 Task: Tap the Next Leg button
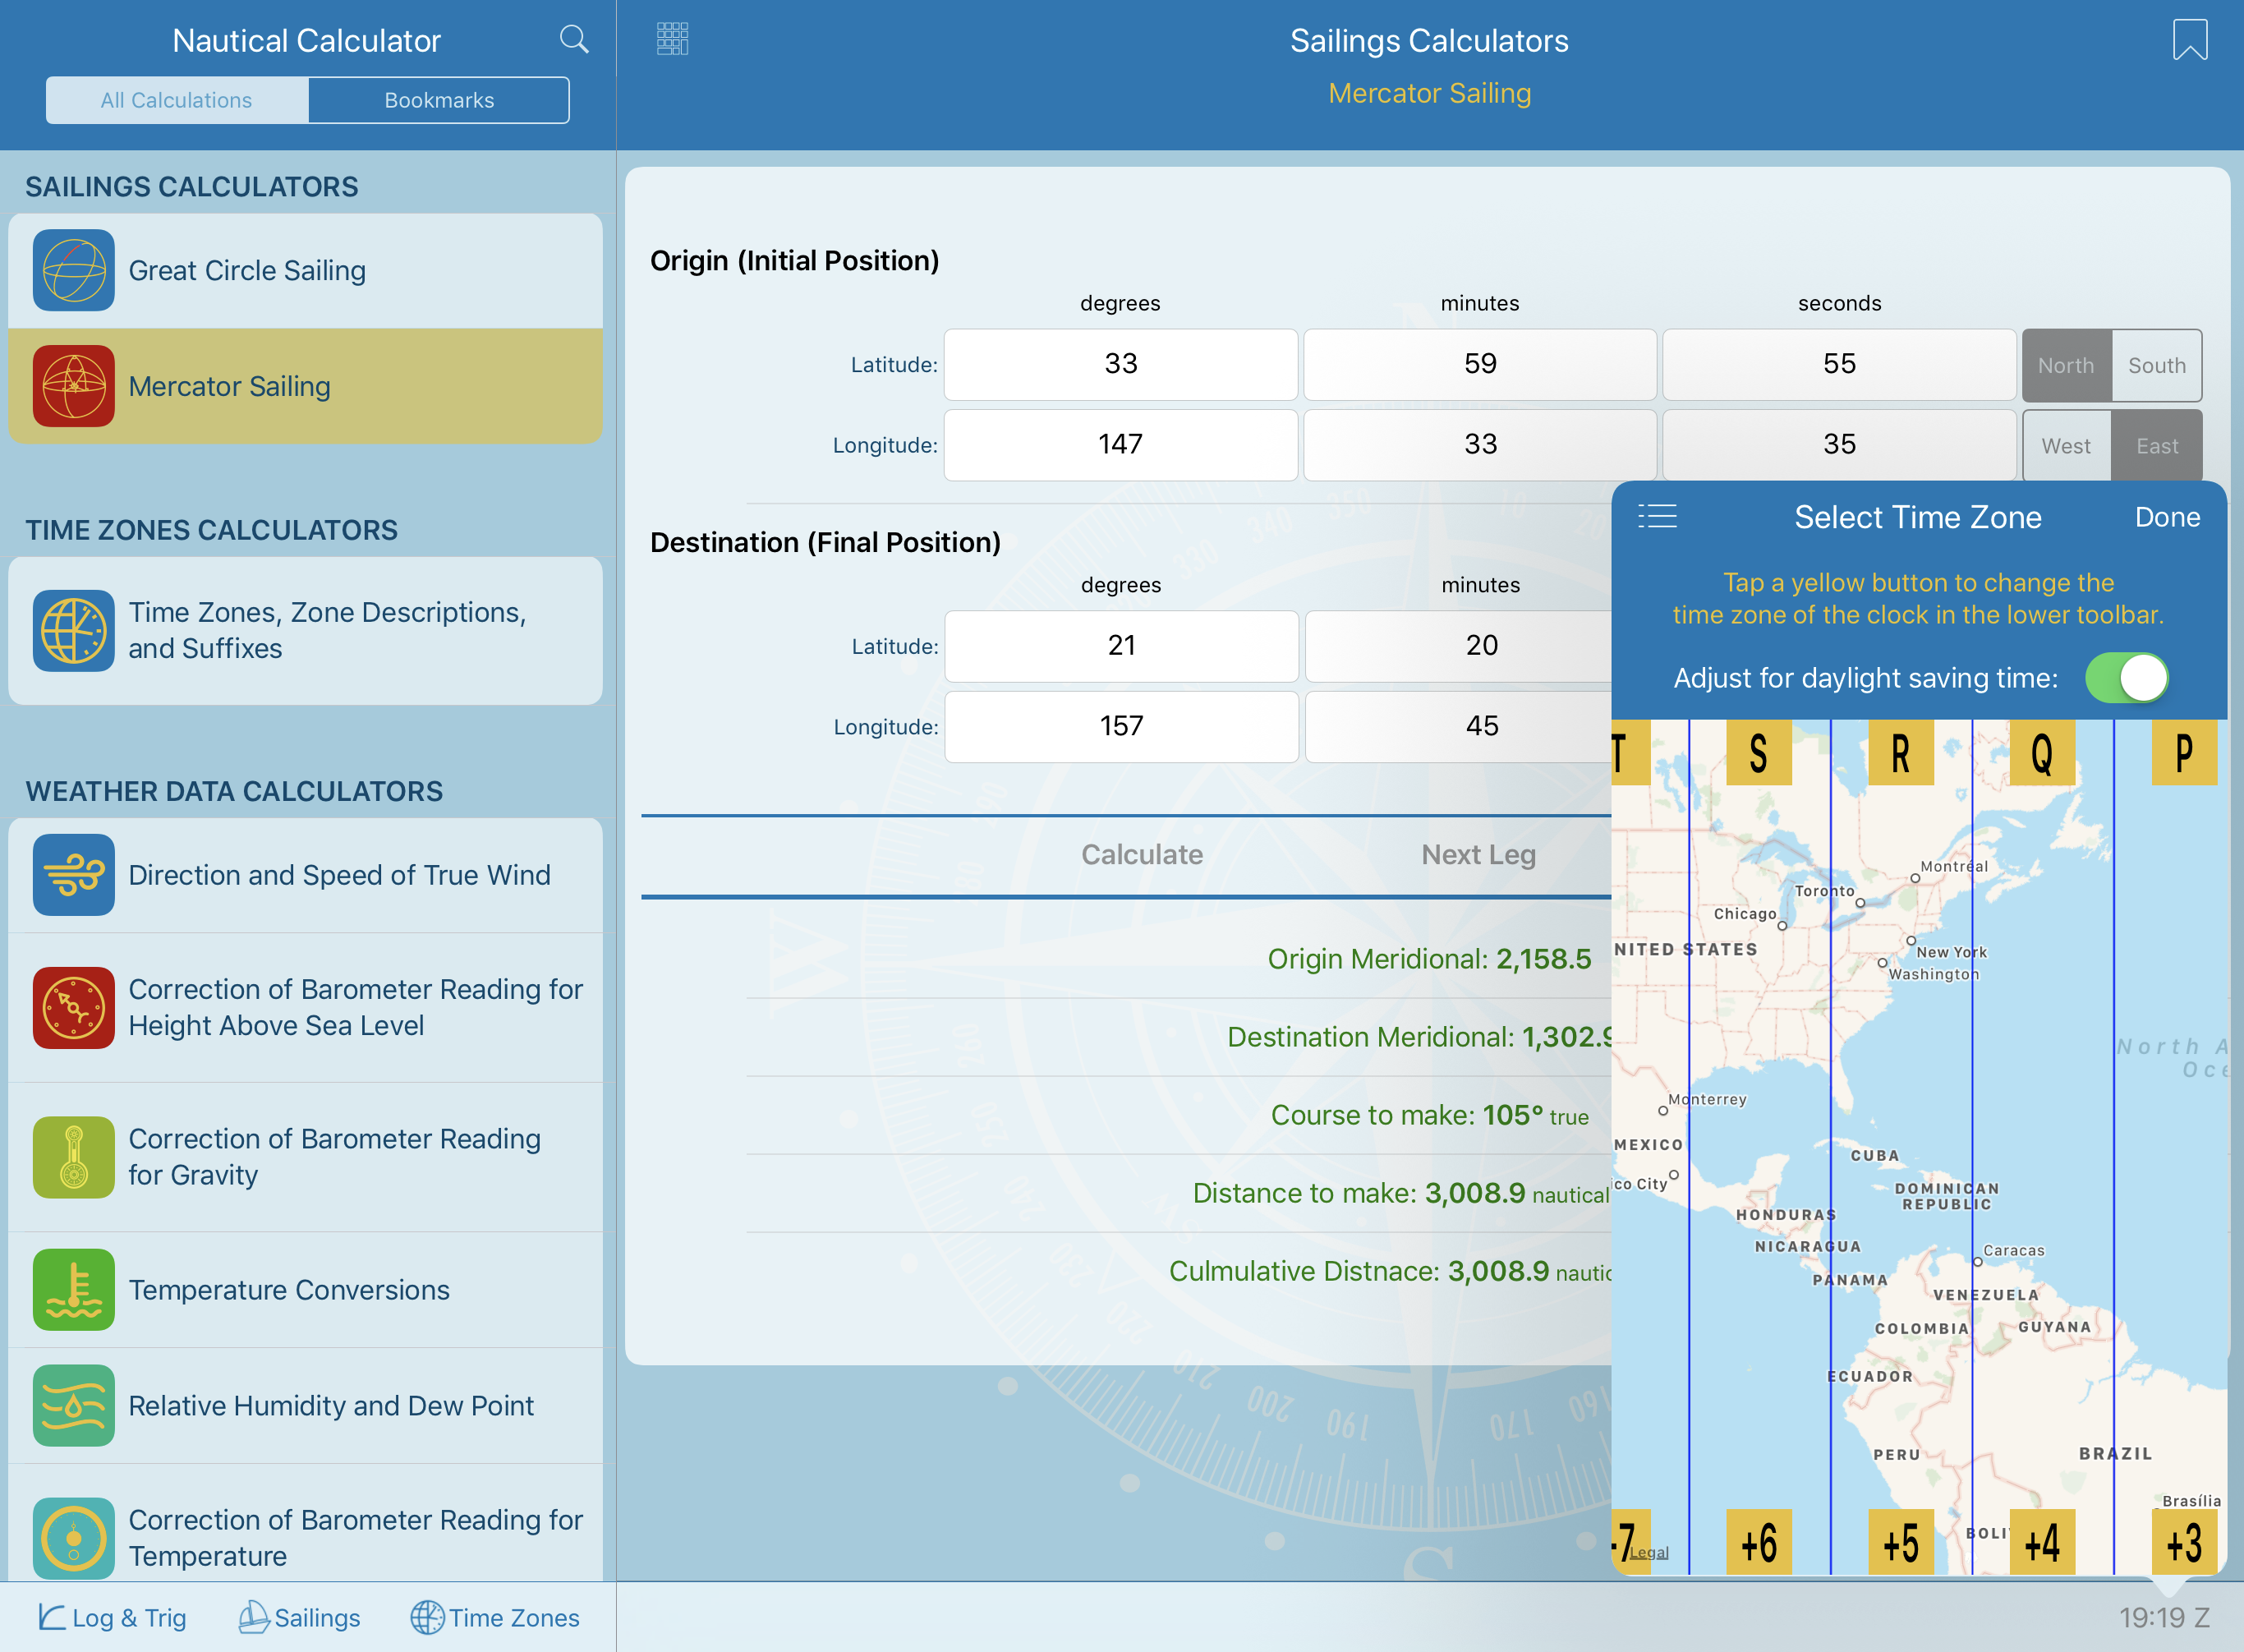coord(1478,855)
